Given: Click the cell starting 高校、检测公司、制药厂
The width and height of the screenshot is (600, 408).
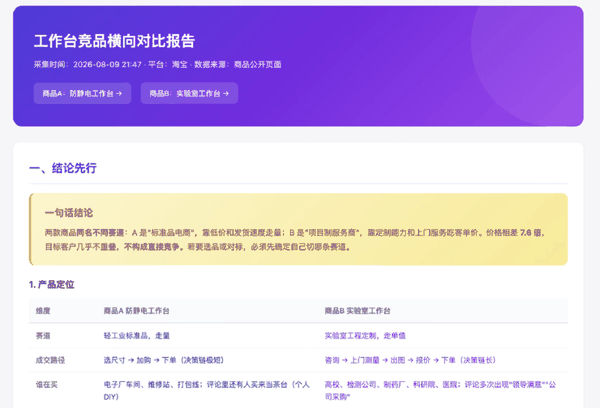Looking at the screenshot, I should click(x=440, y=391).
